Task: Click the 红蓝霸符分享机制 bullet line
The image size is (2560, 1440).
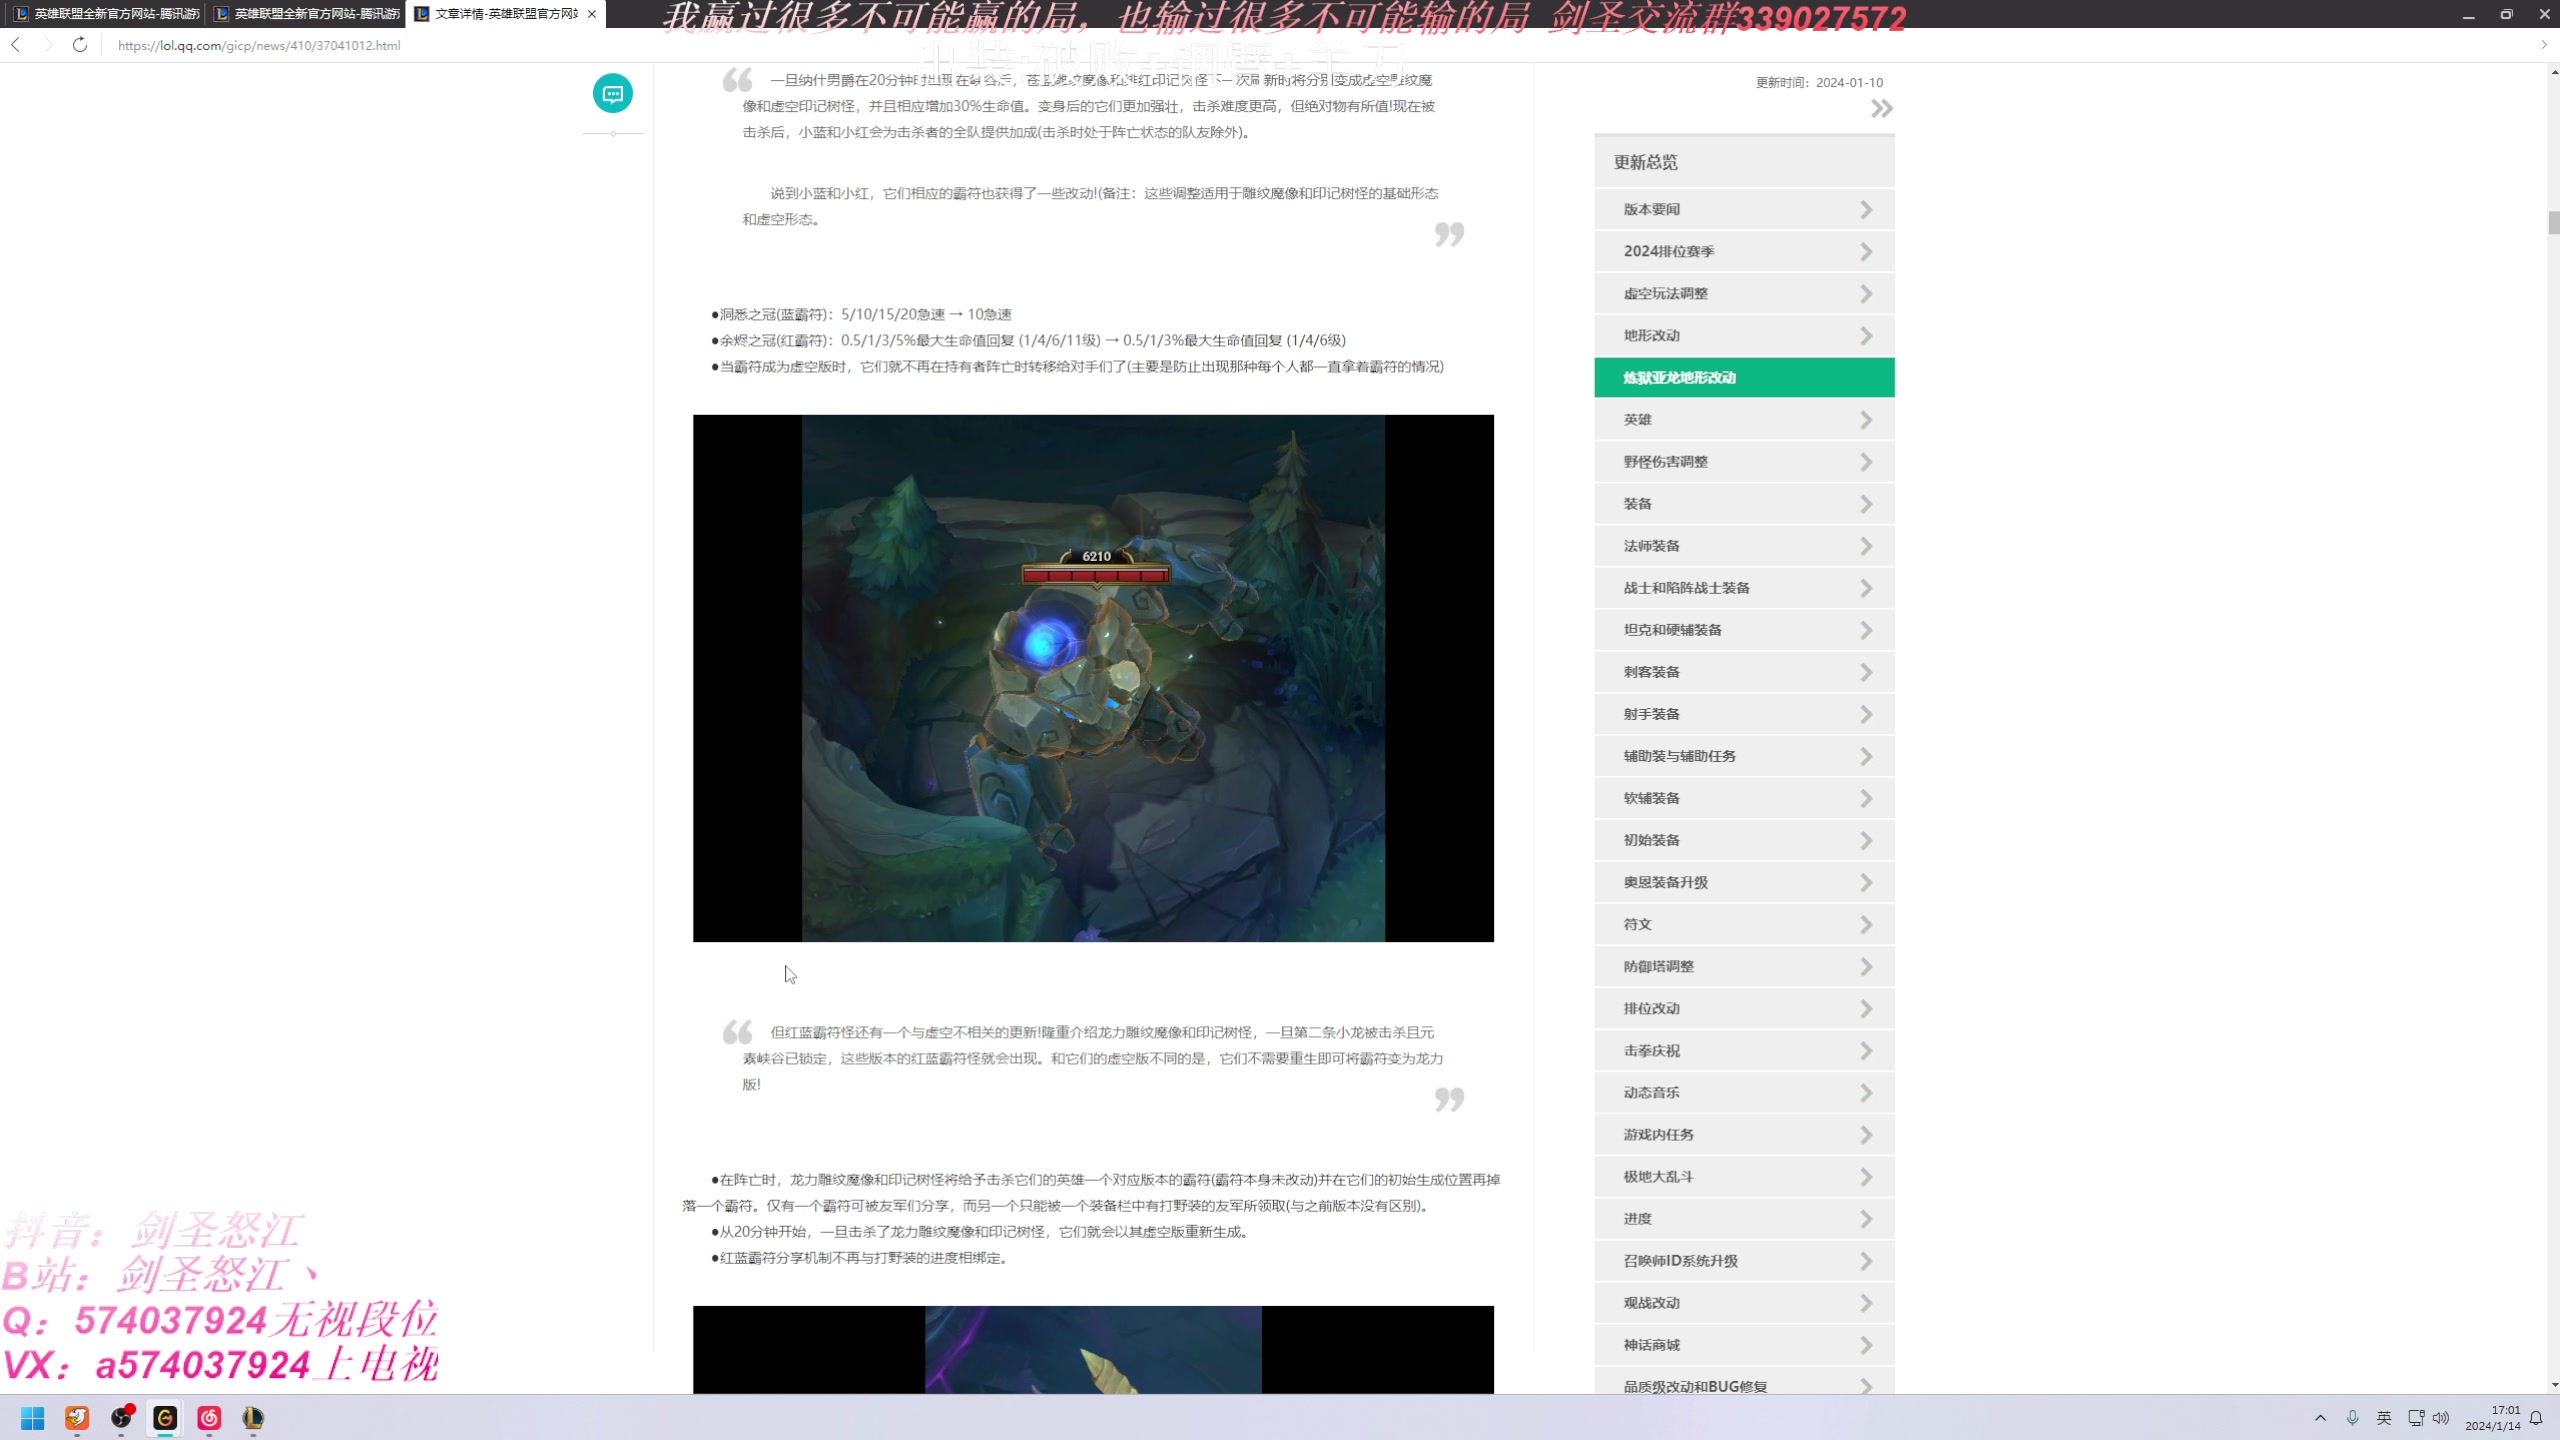Action: coord(860,1258)
